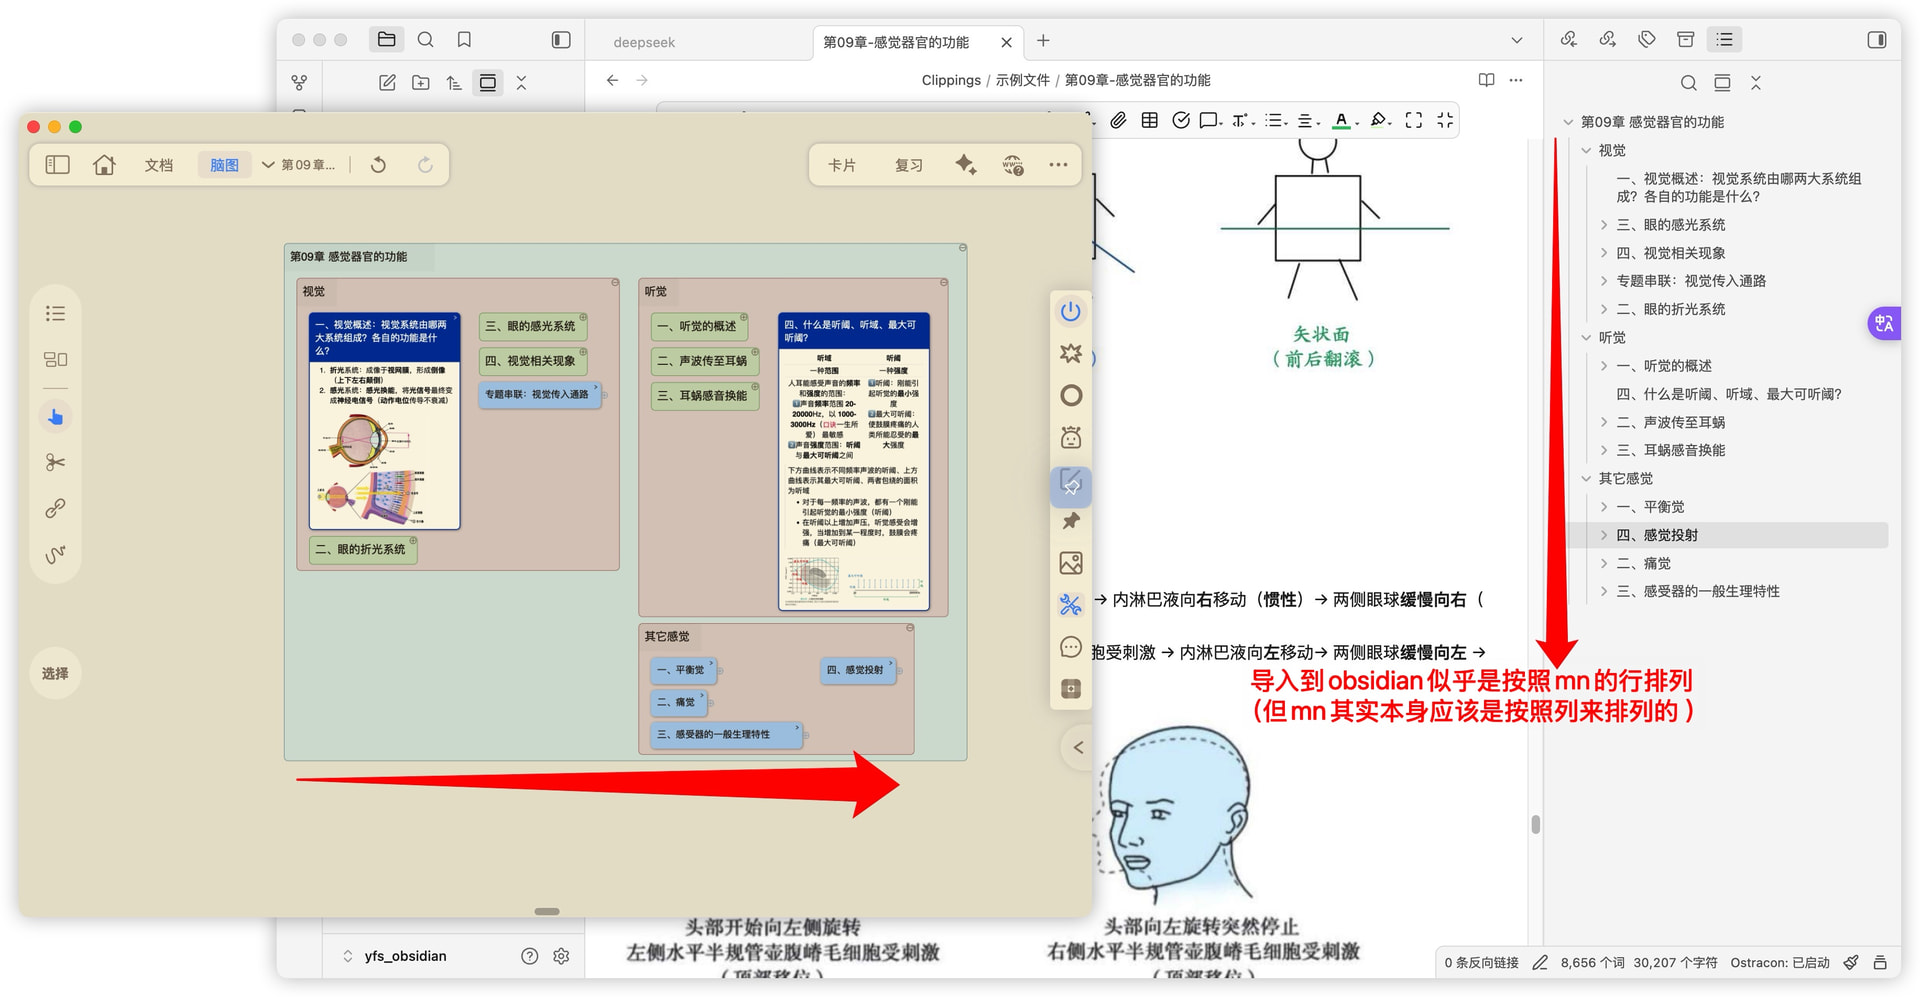Select the hand pointer tool
The width and height of the screenshot is (1920, 997).
coord(56,417)
